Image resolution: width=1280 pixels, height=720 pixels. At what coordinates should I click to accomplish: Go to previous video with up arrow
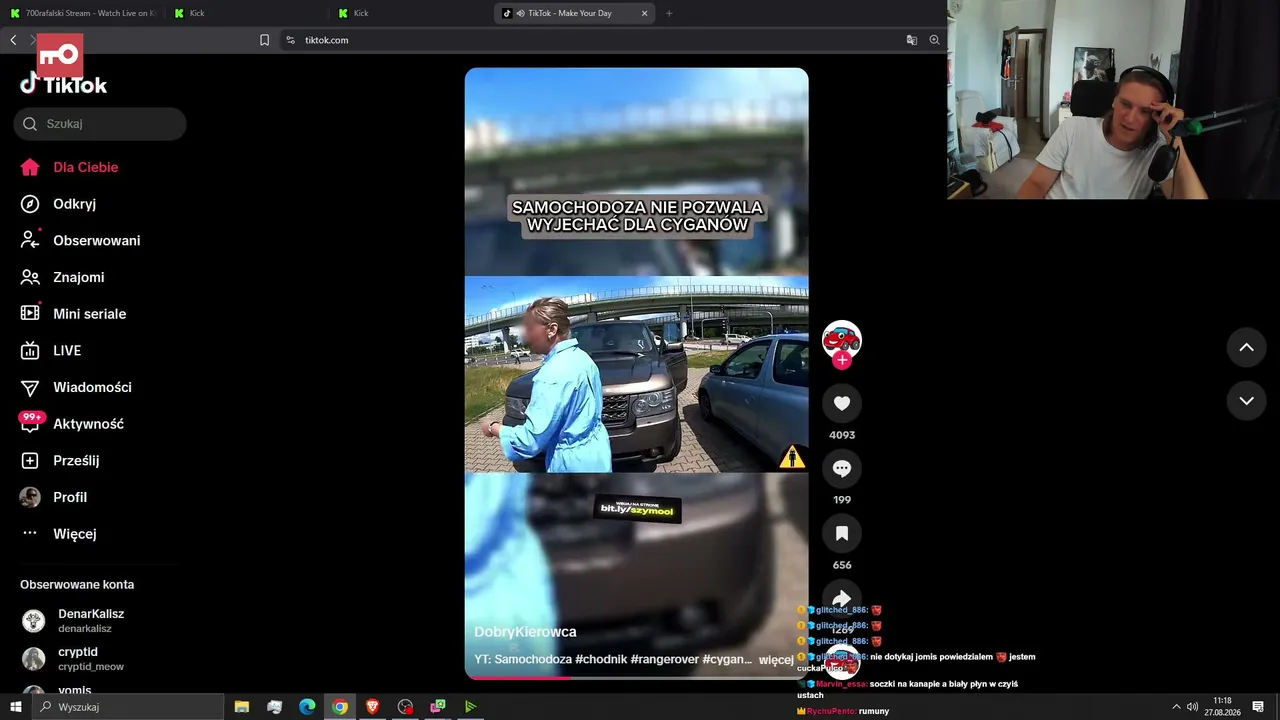tap(1246, 347)
